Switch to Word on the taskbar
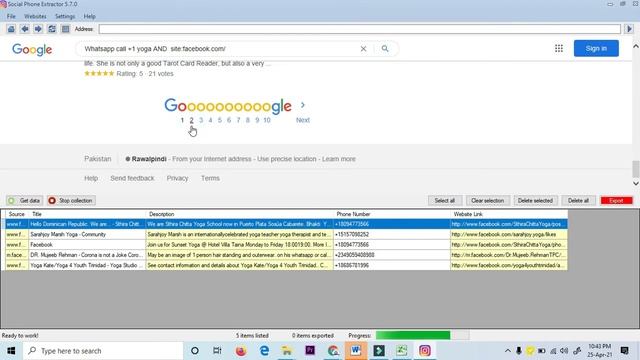The image size is (640, 360). (x=356, y=351)
